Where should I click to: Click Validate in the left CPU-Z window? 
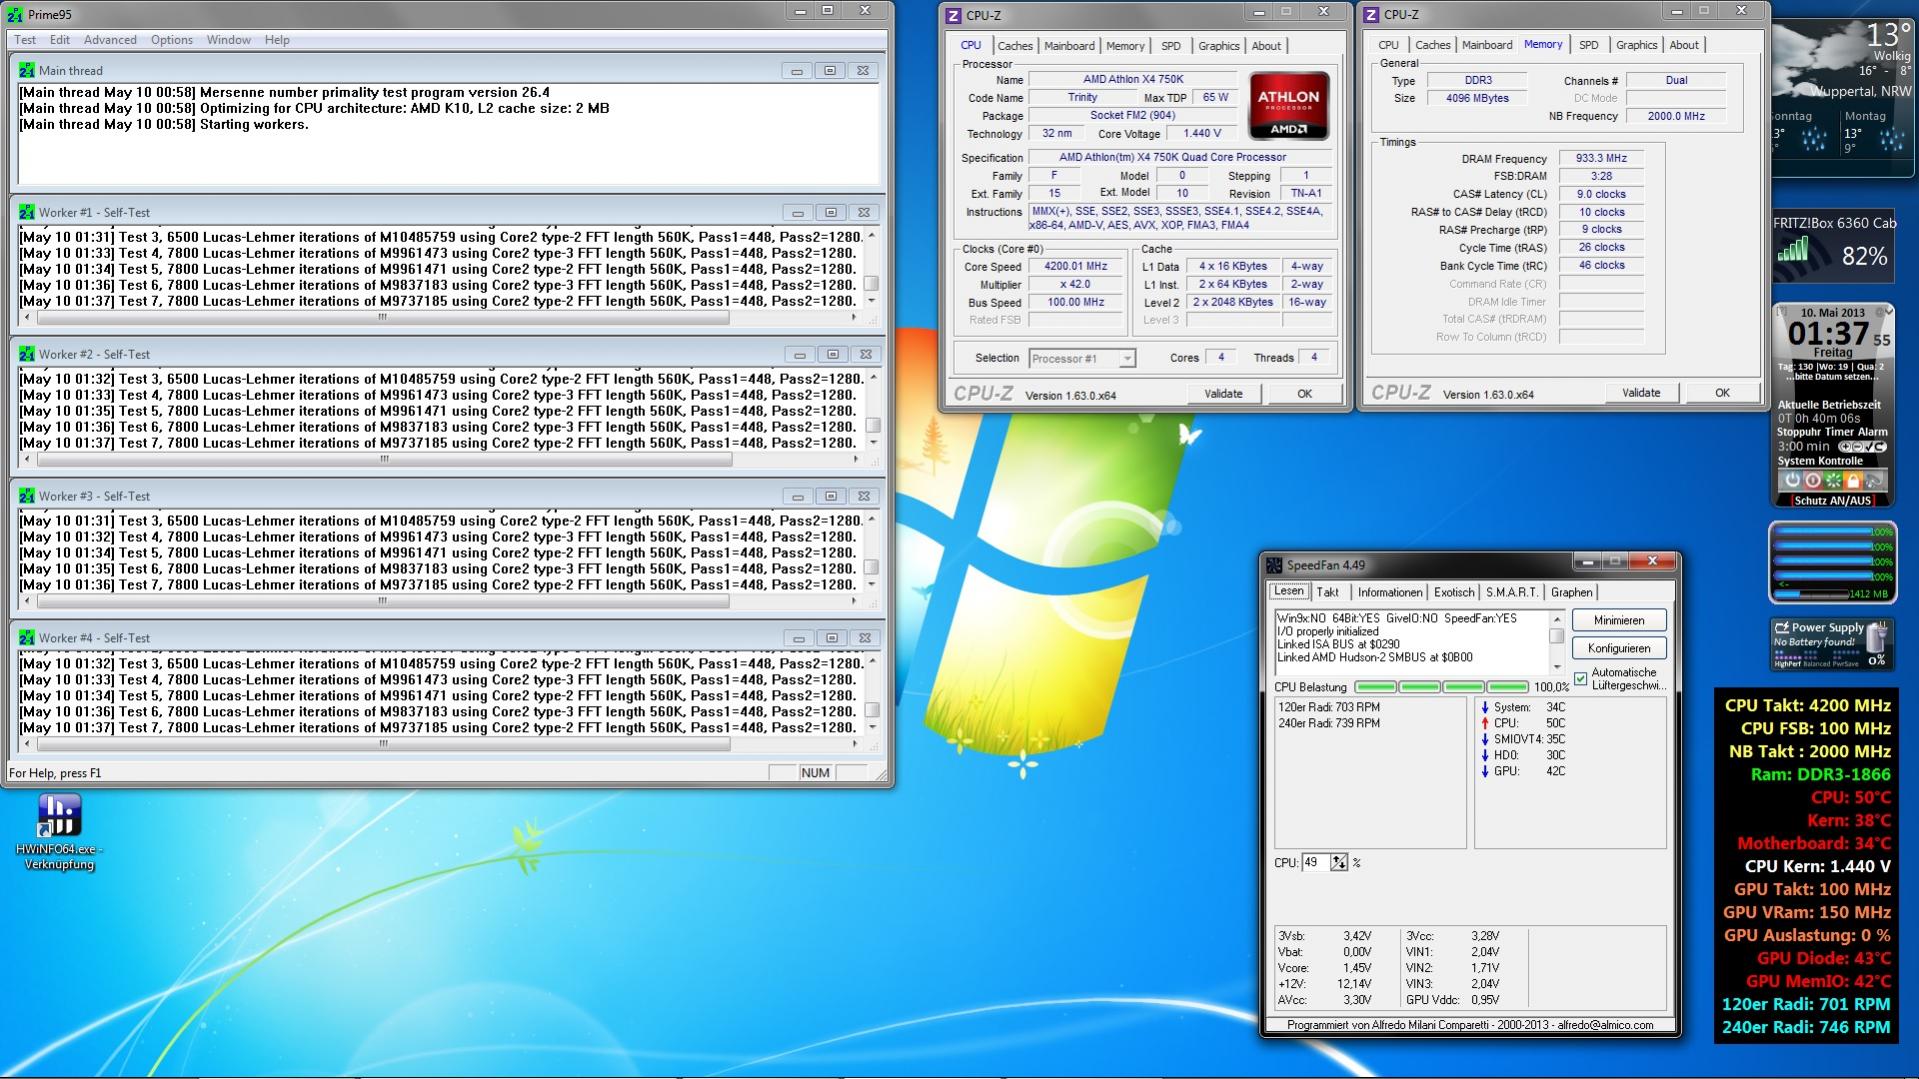click(x=1223, y=394)
